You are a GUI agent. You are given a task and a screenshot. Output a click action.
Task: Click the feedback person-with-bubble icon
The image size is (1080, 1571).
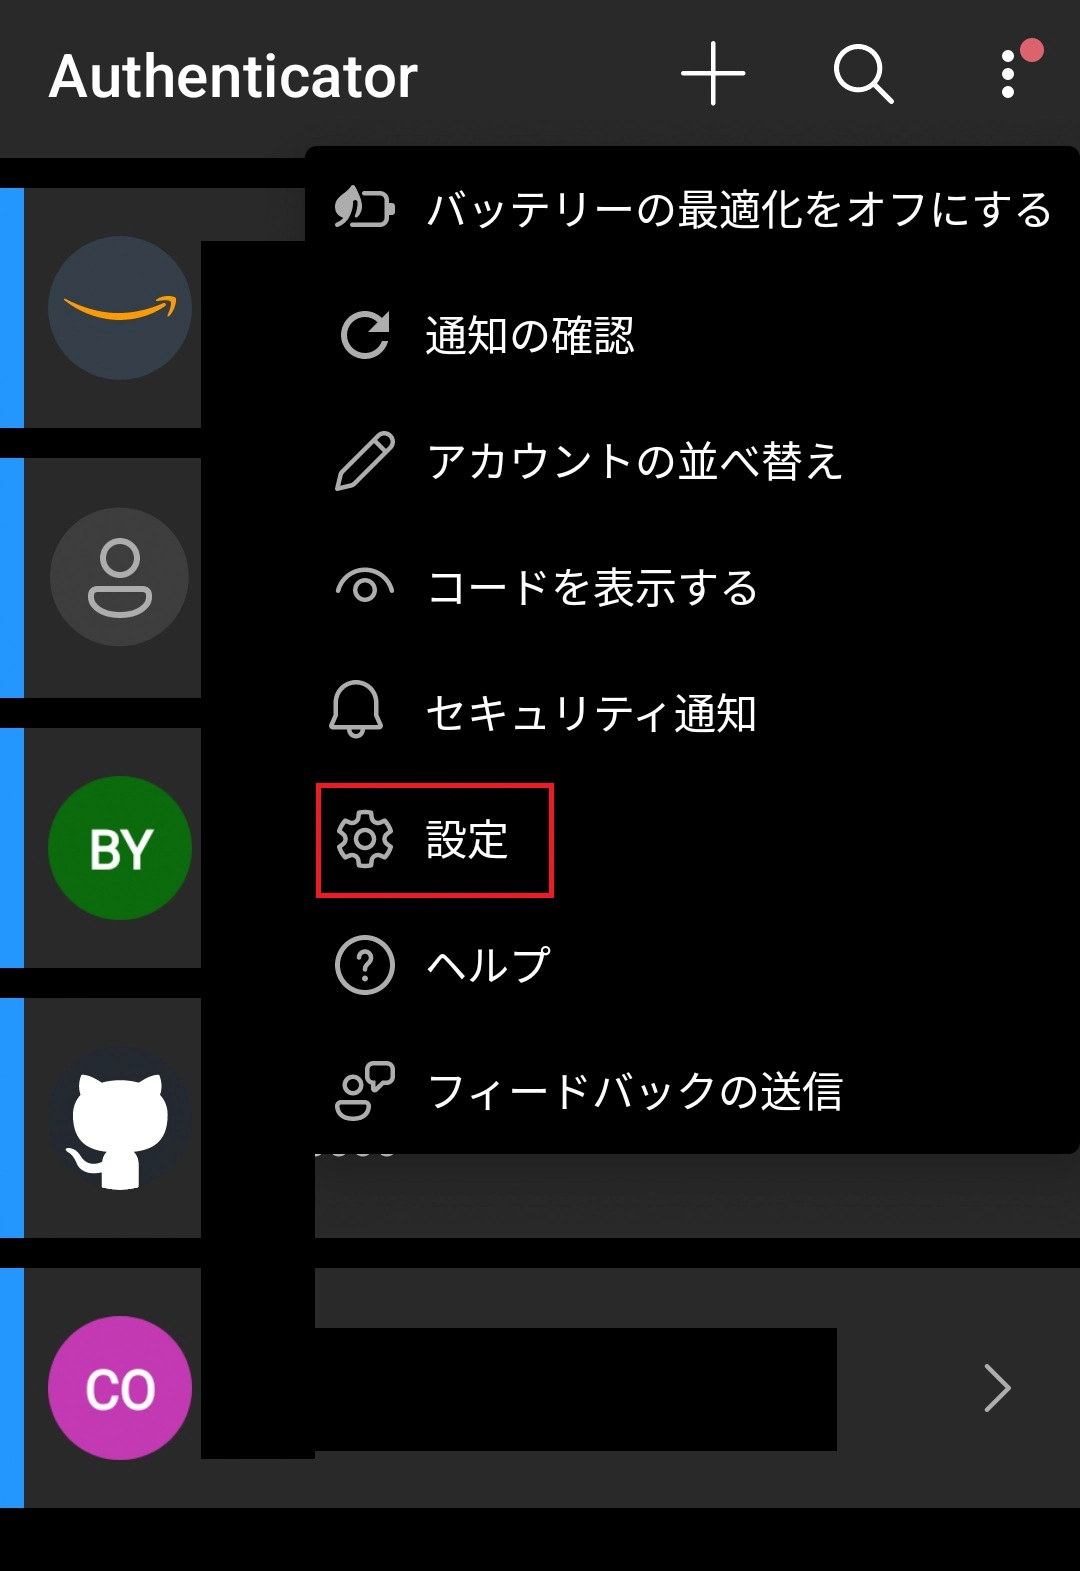pyautogui.click(x=365, y=1090)
